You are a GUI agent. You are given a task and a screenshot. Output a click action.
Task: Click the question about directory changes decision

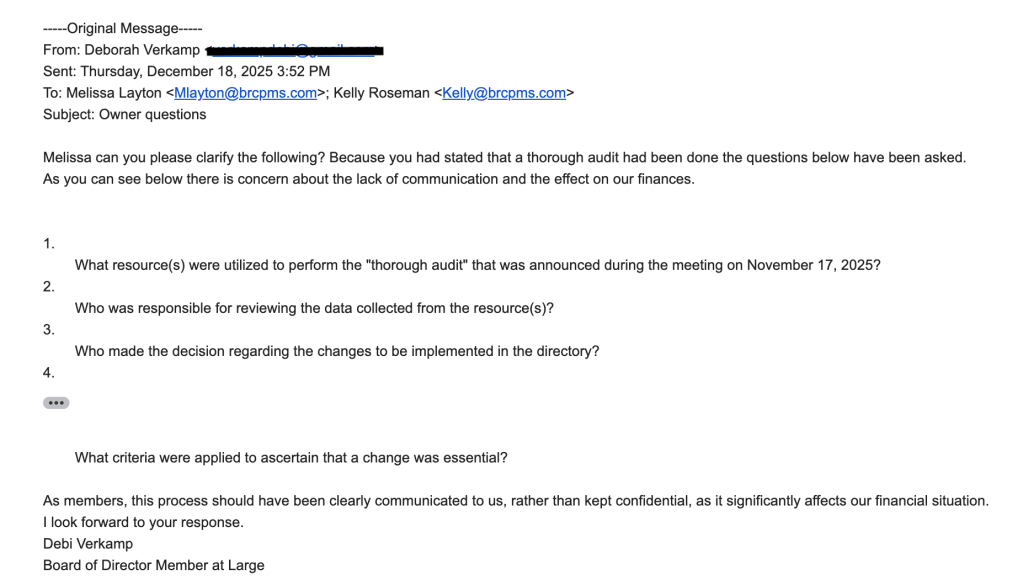point(337,351)
